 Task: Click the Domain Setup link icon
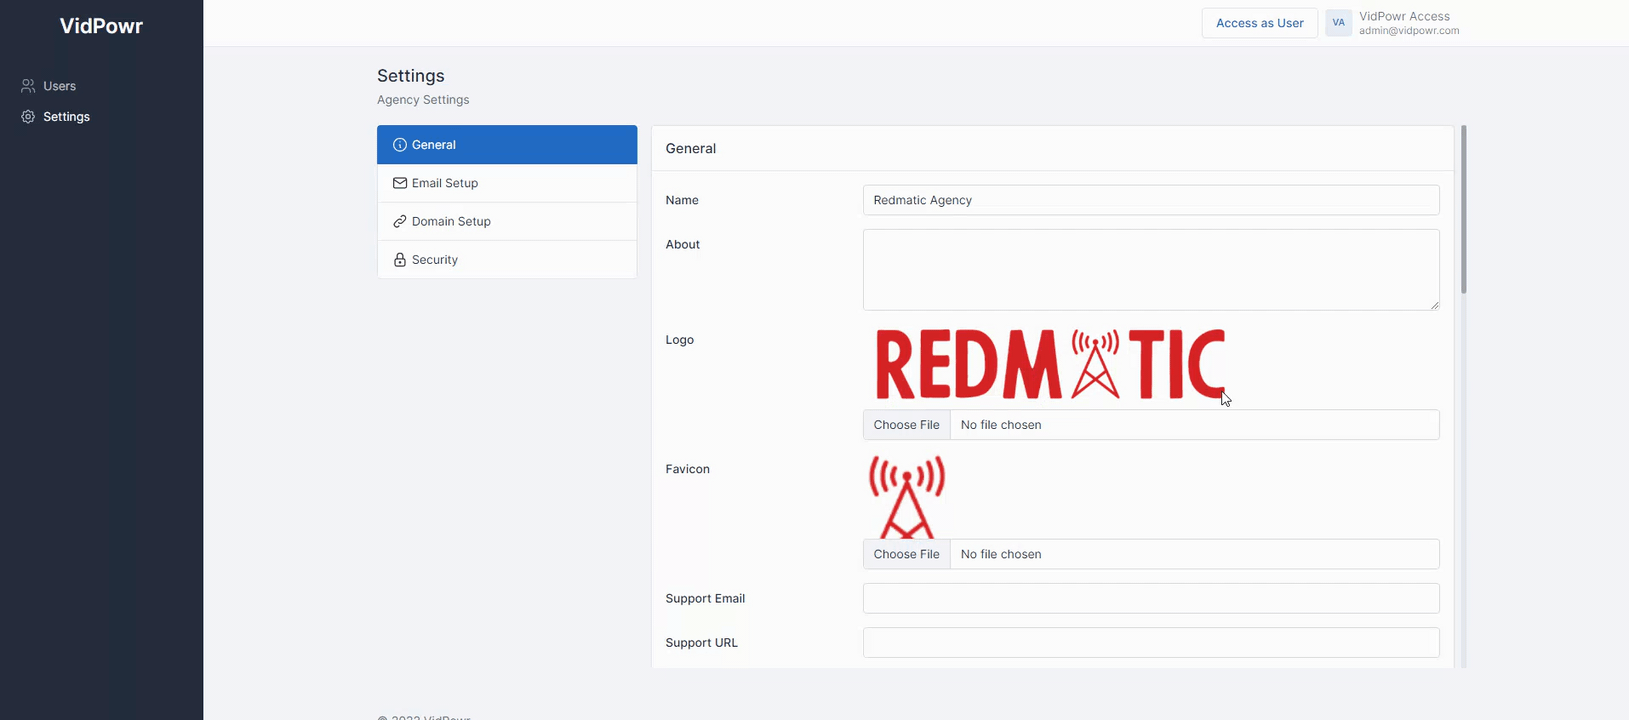point(400,221)
